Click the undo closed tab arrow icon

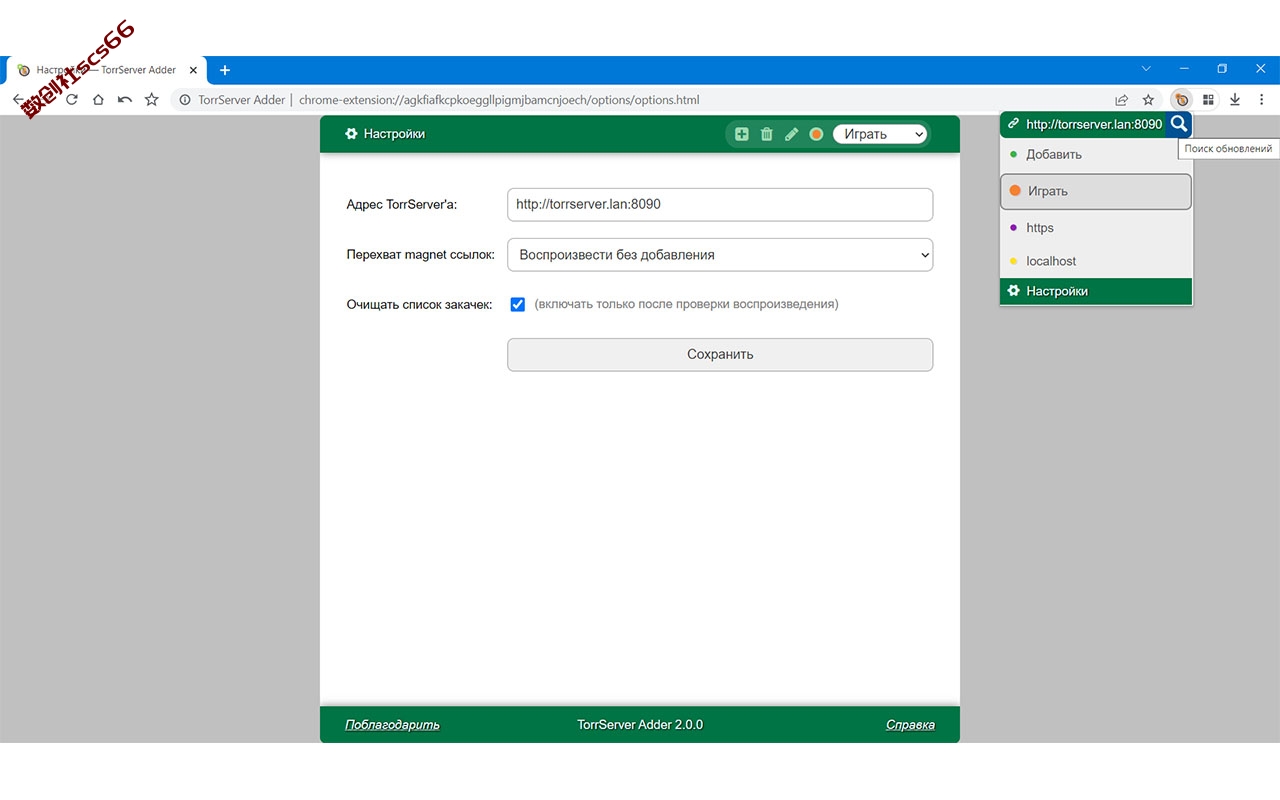click(x=125, y=100)
